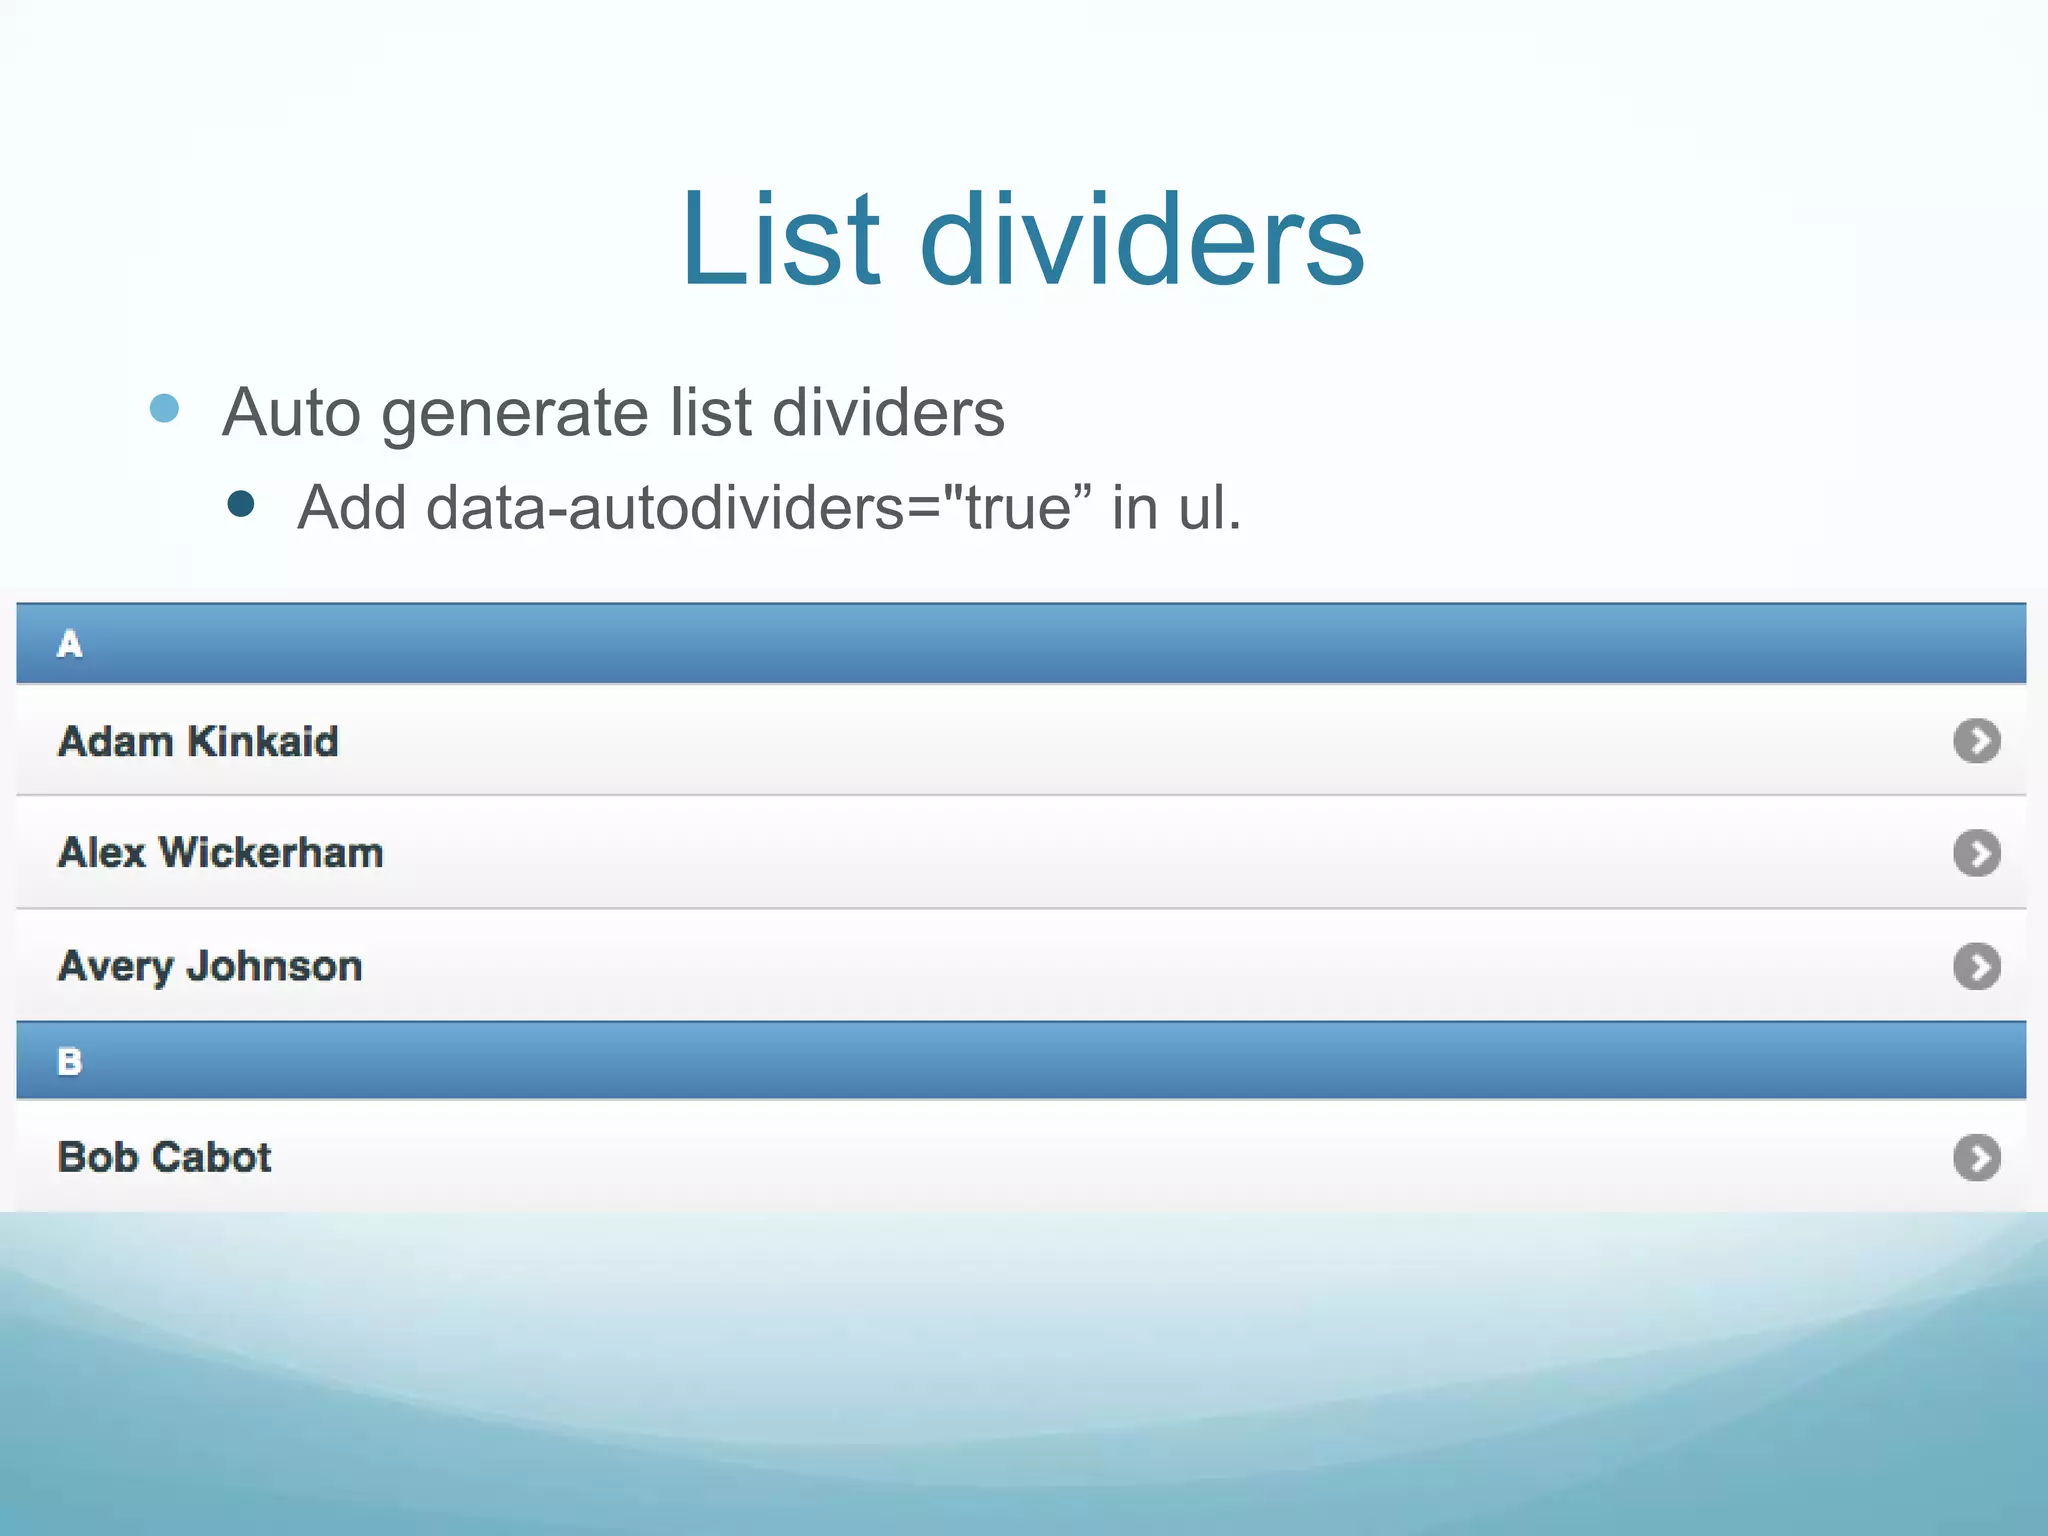Select the Bob Cabot list entry
The width and height of the screenshot is (2048, 1536).
(1021, 1157)
